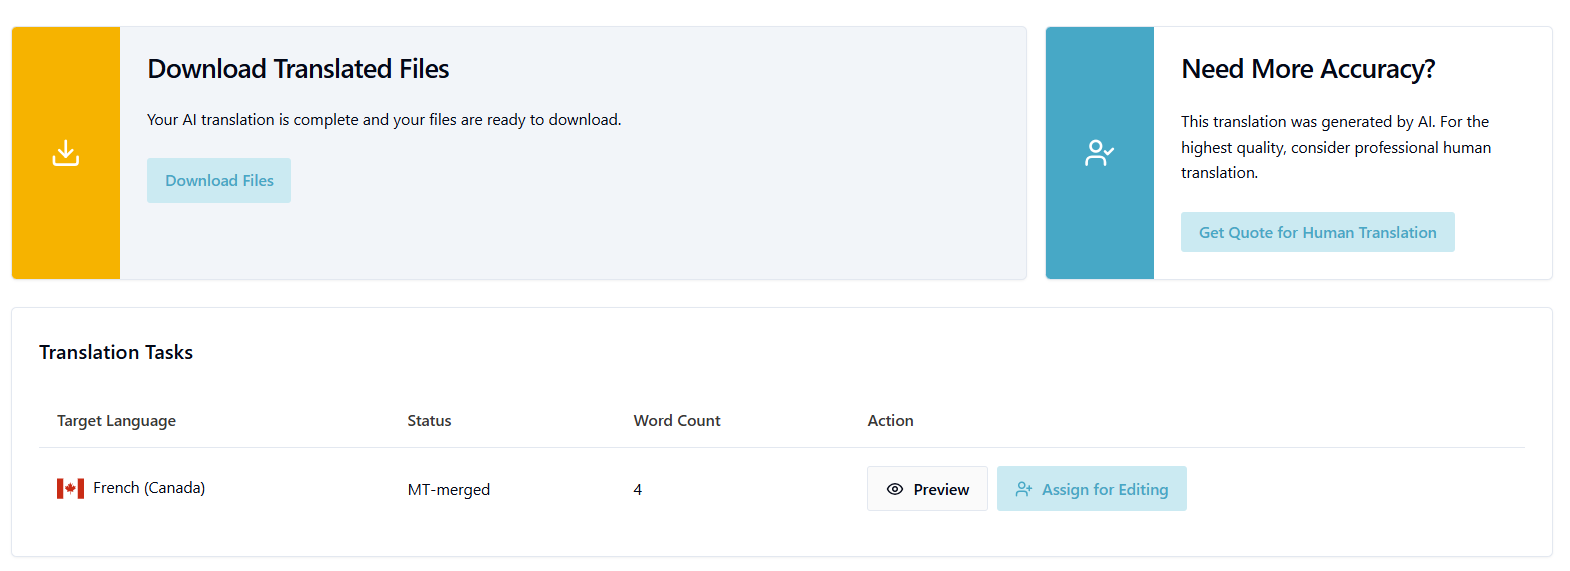Click the Word Count column header
Screen dimensions: 1570x571
point(677,421)
